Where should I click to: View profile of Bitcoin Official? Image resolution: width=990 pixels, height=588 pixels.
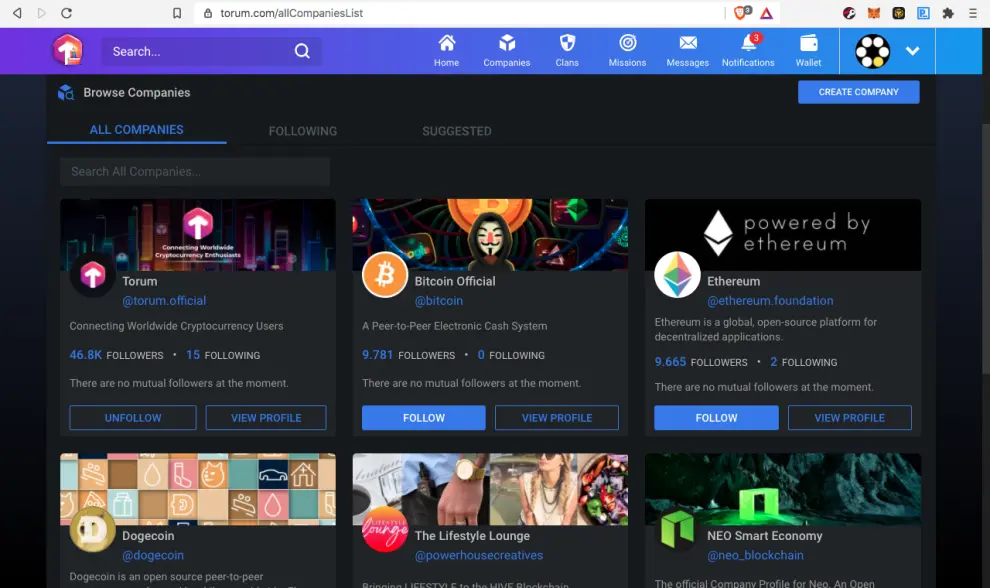point(557,418)
